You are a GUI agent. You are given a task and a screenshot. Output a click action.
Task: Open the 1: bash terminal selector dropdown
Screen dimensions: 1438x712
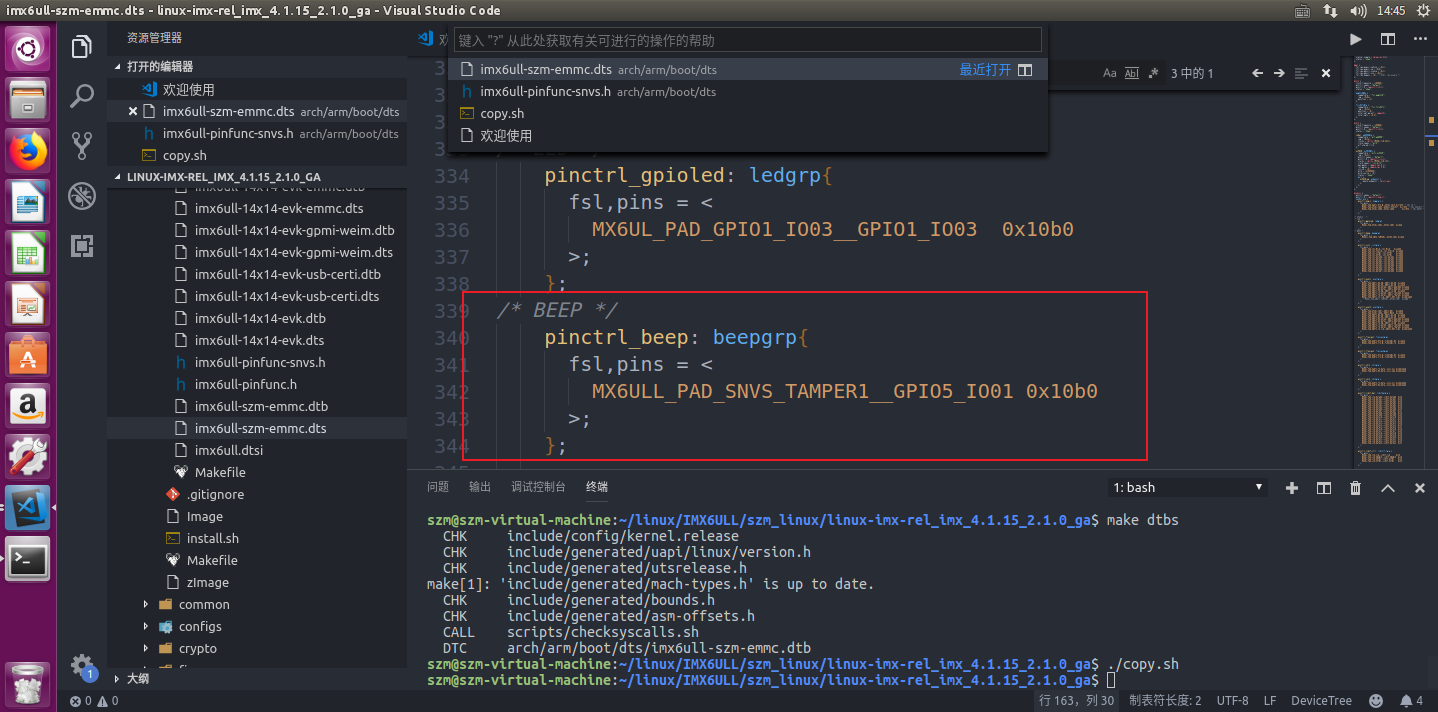pyautogui.click(x=1188, y=488)
